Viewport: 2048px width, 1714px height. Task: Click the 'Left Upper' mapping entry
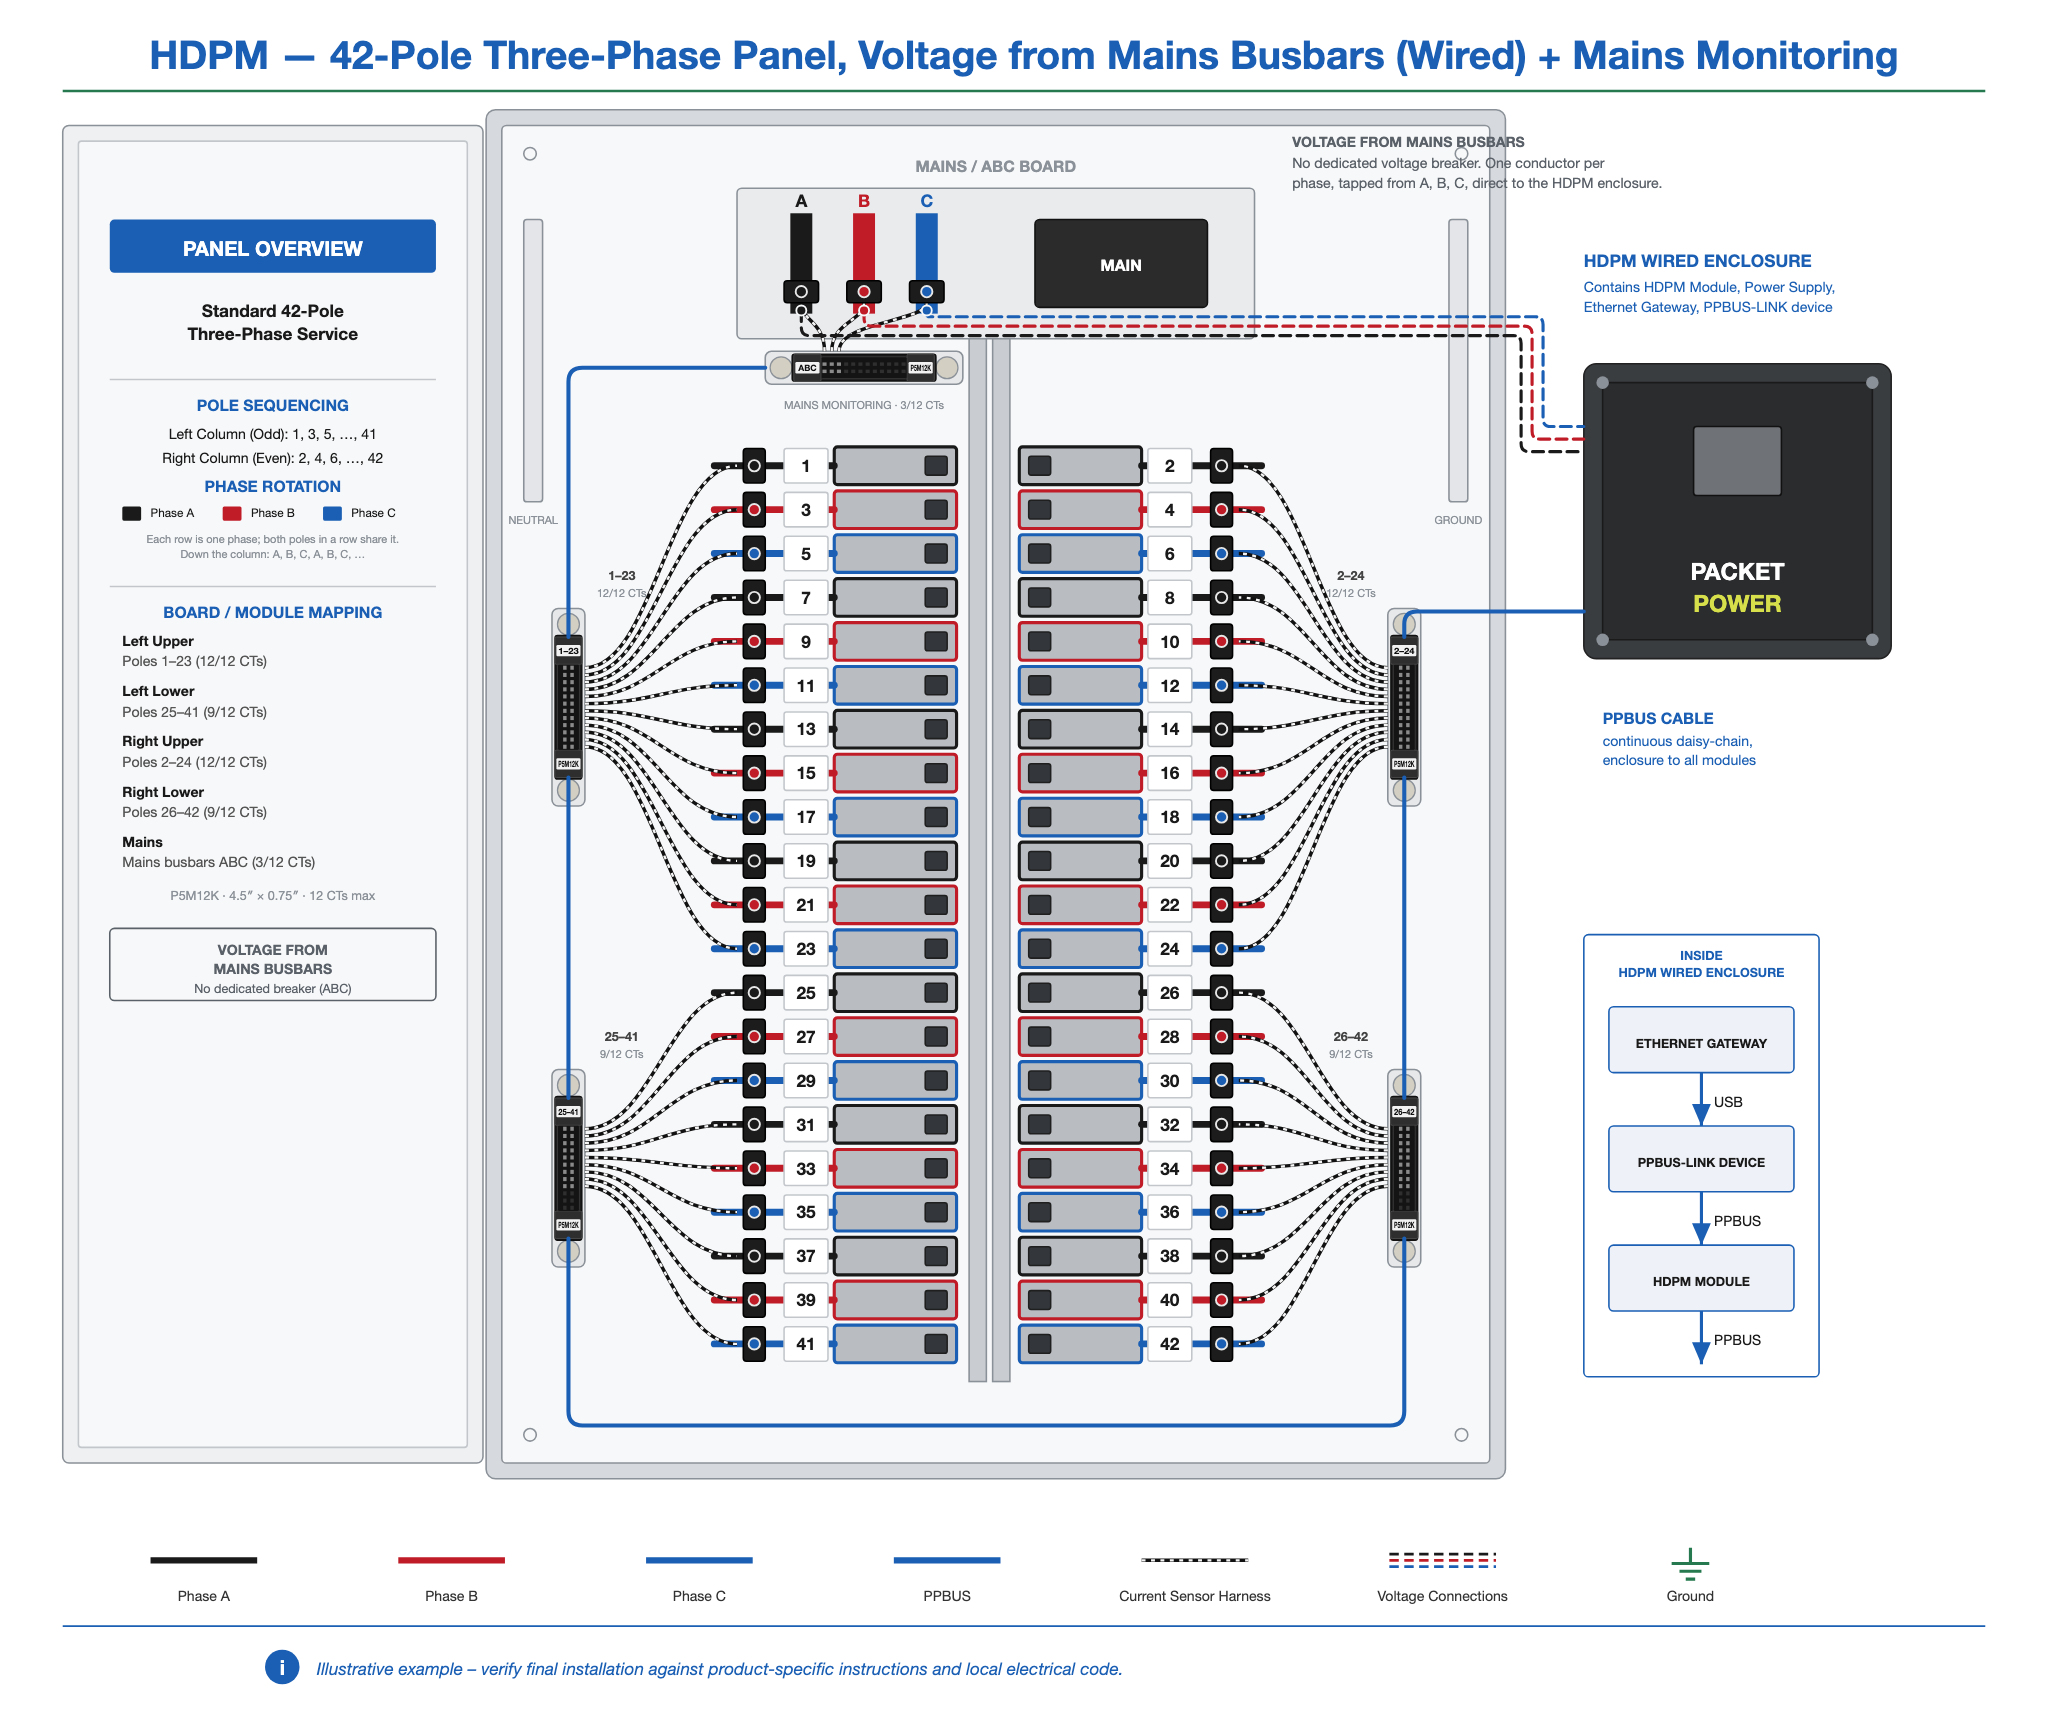[x=194, y=651]
